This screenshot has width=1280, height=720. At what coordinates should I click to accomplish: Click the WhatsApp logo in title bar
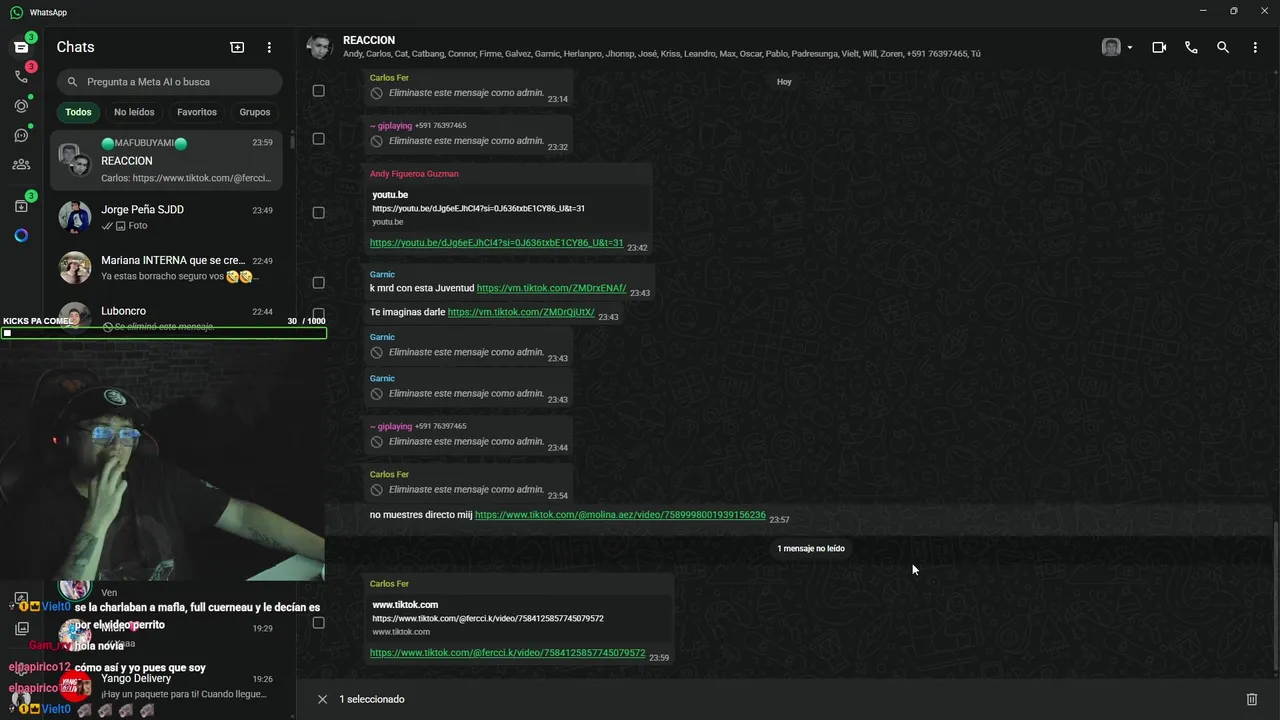coord(16,12)
